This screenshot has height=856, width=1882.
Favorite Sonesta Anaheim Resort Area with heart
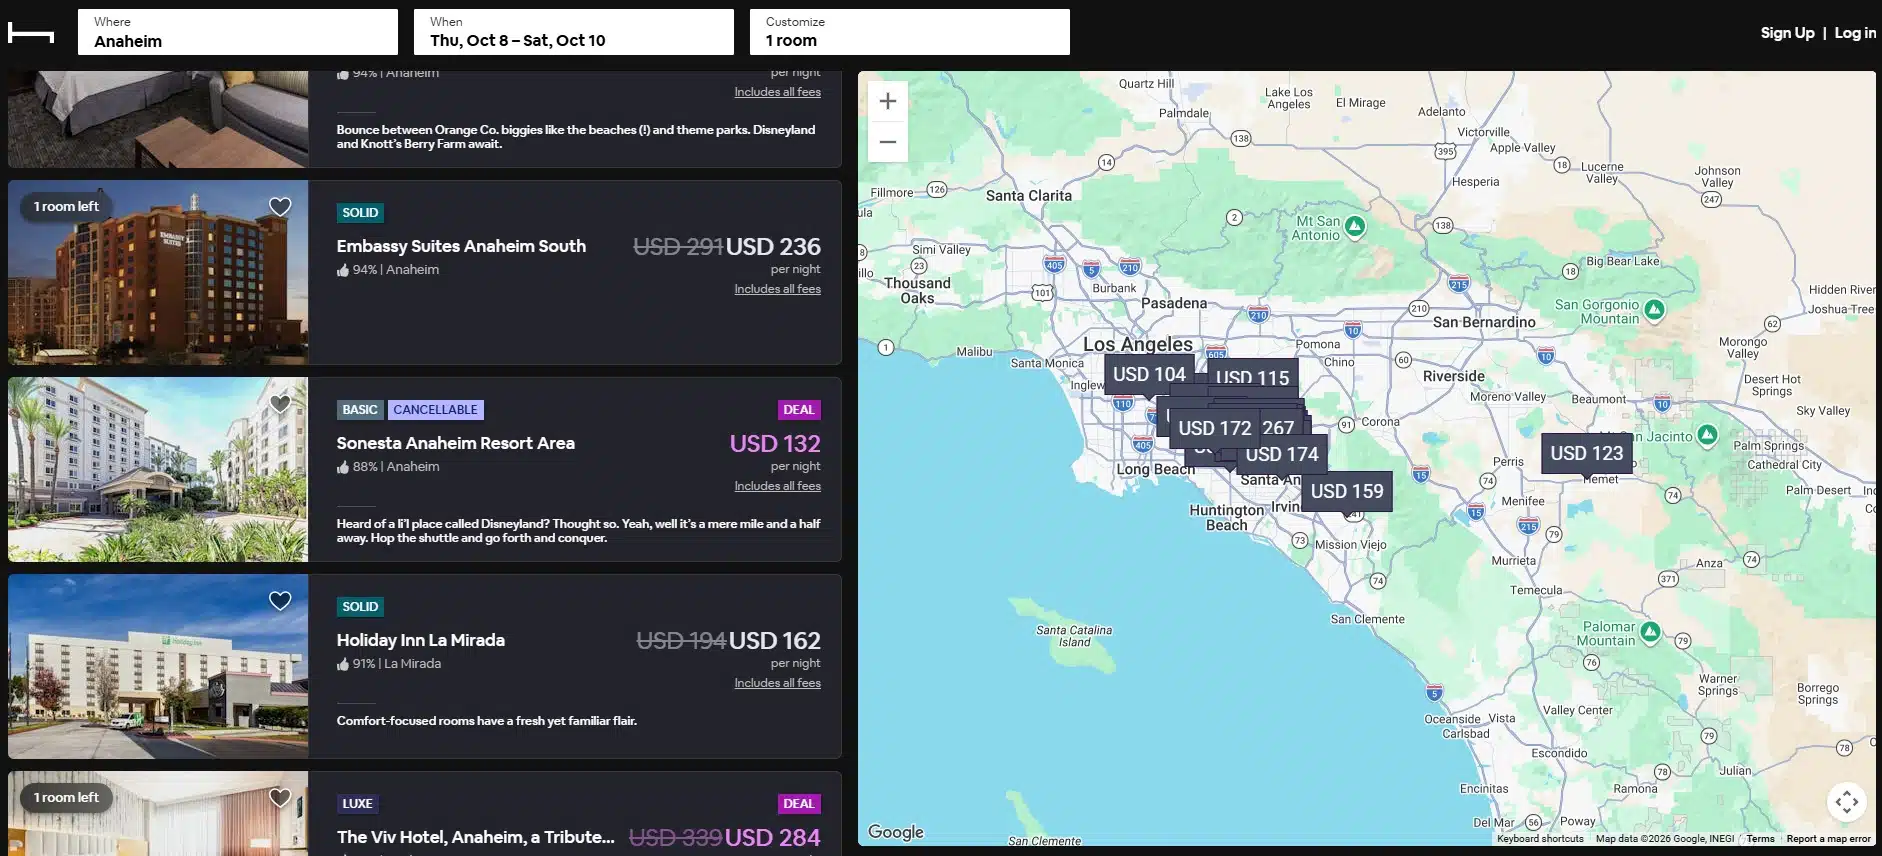point(280,403)
